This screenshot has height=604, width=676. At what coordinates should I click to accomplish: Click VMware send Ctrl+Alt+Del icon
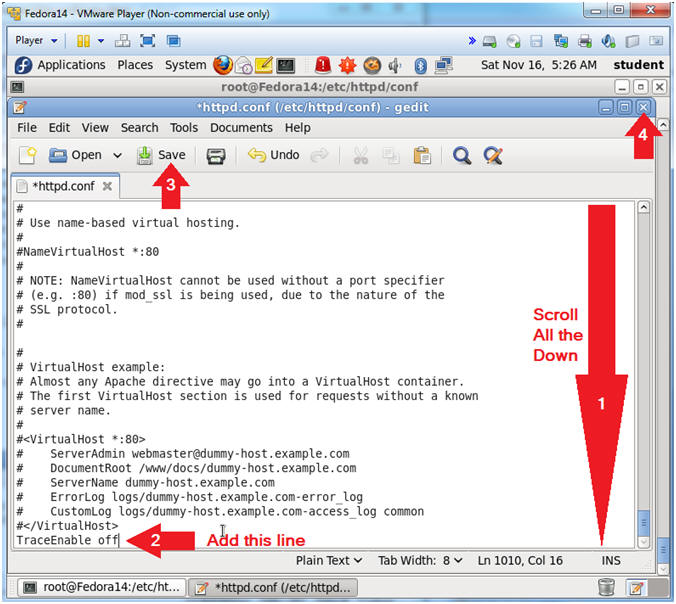pos(122,41)
